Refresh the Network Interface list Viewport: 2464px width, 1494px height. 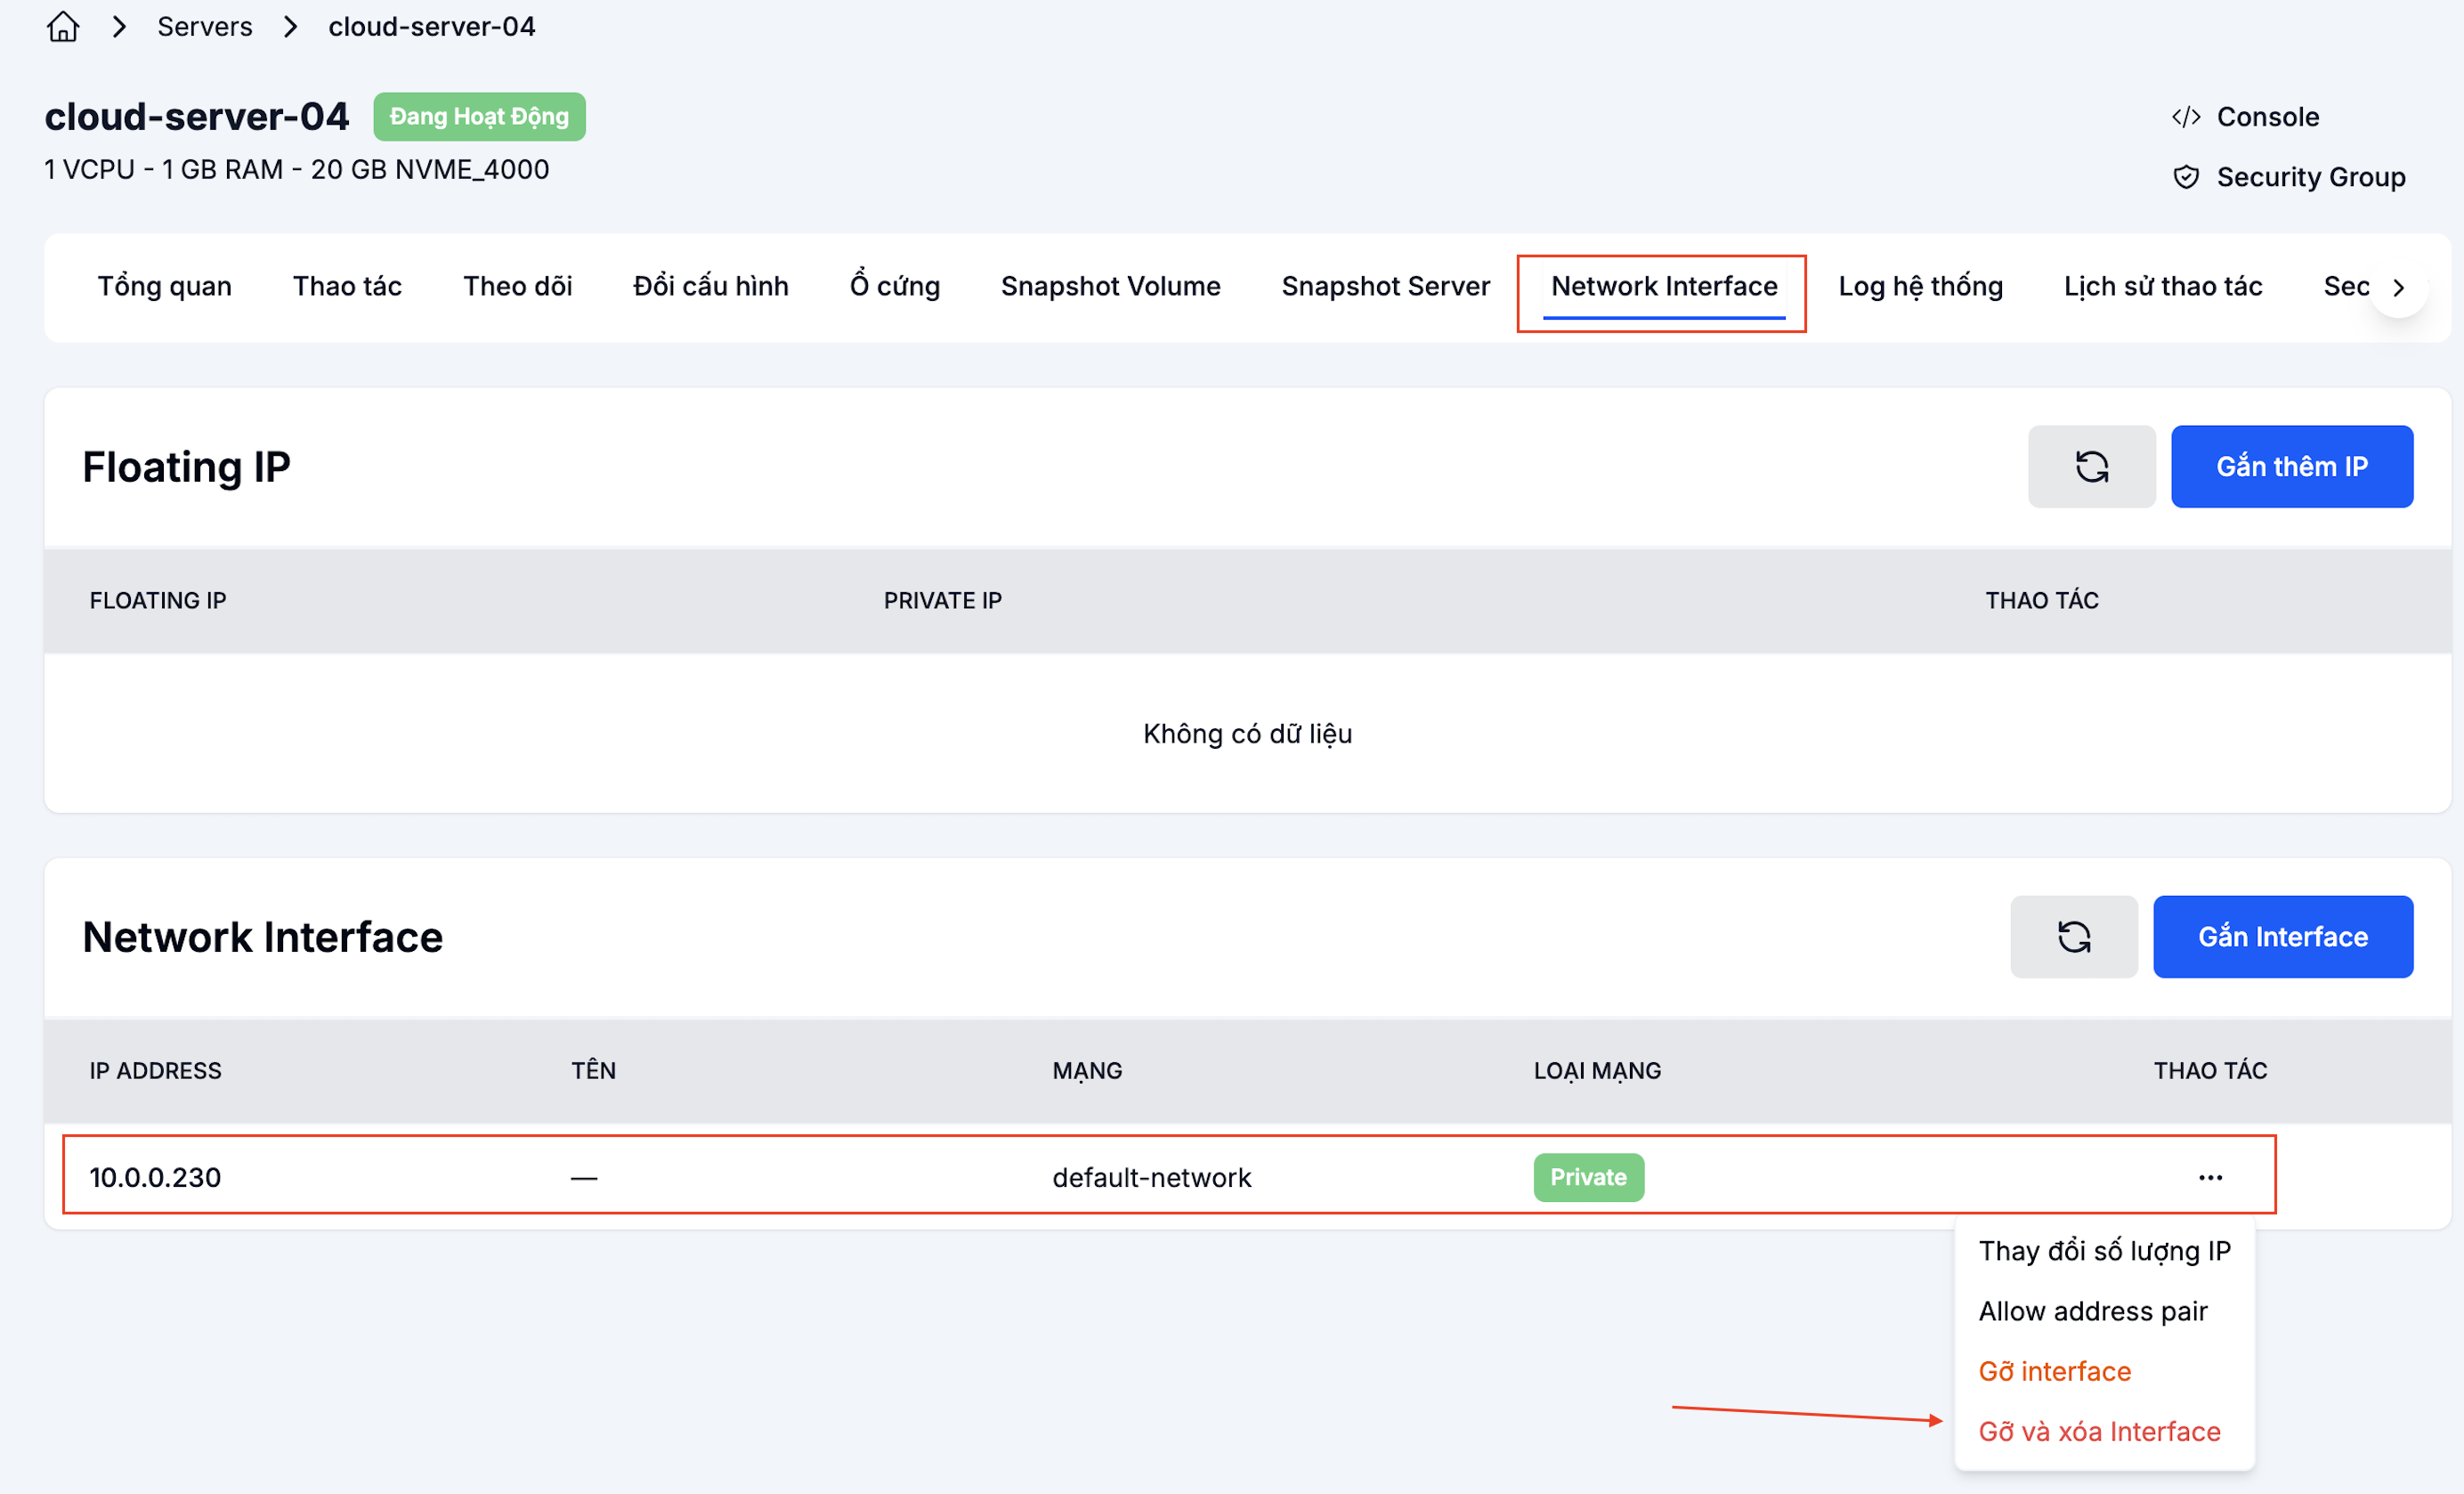coord(2074,937)
